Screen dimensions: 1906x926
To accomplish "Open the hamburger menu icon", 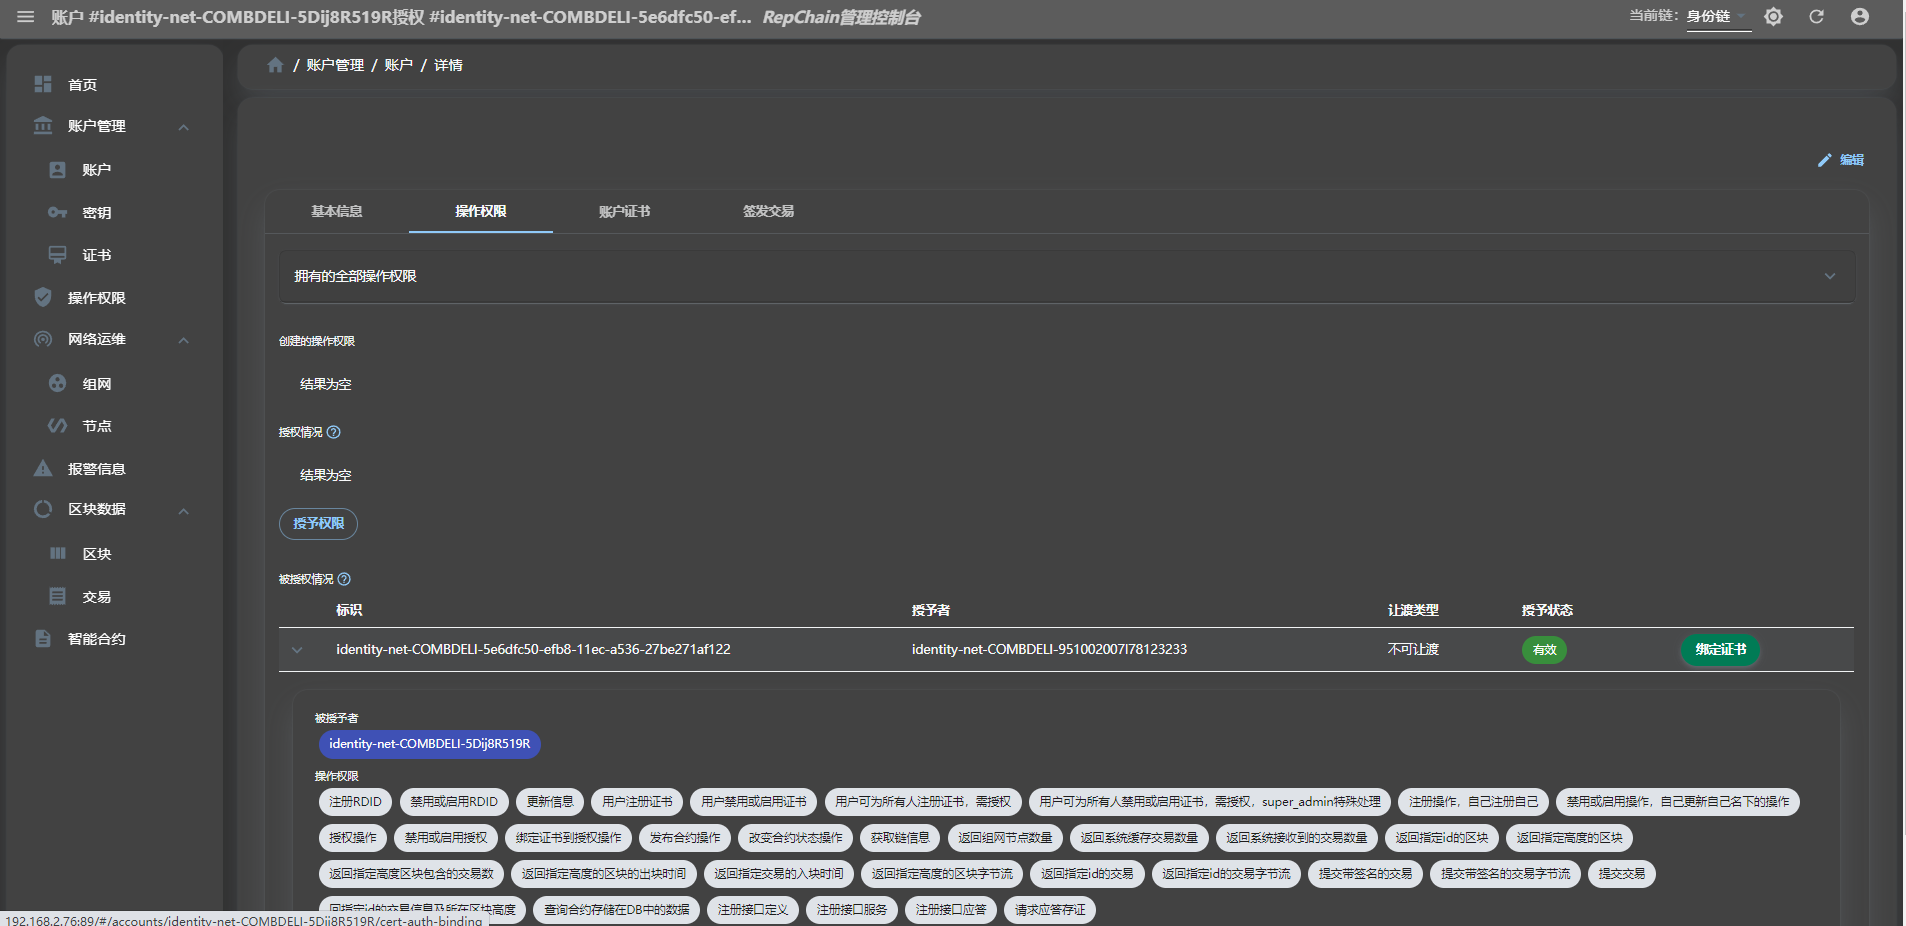I will (26, 17).
